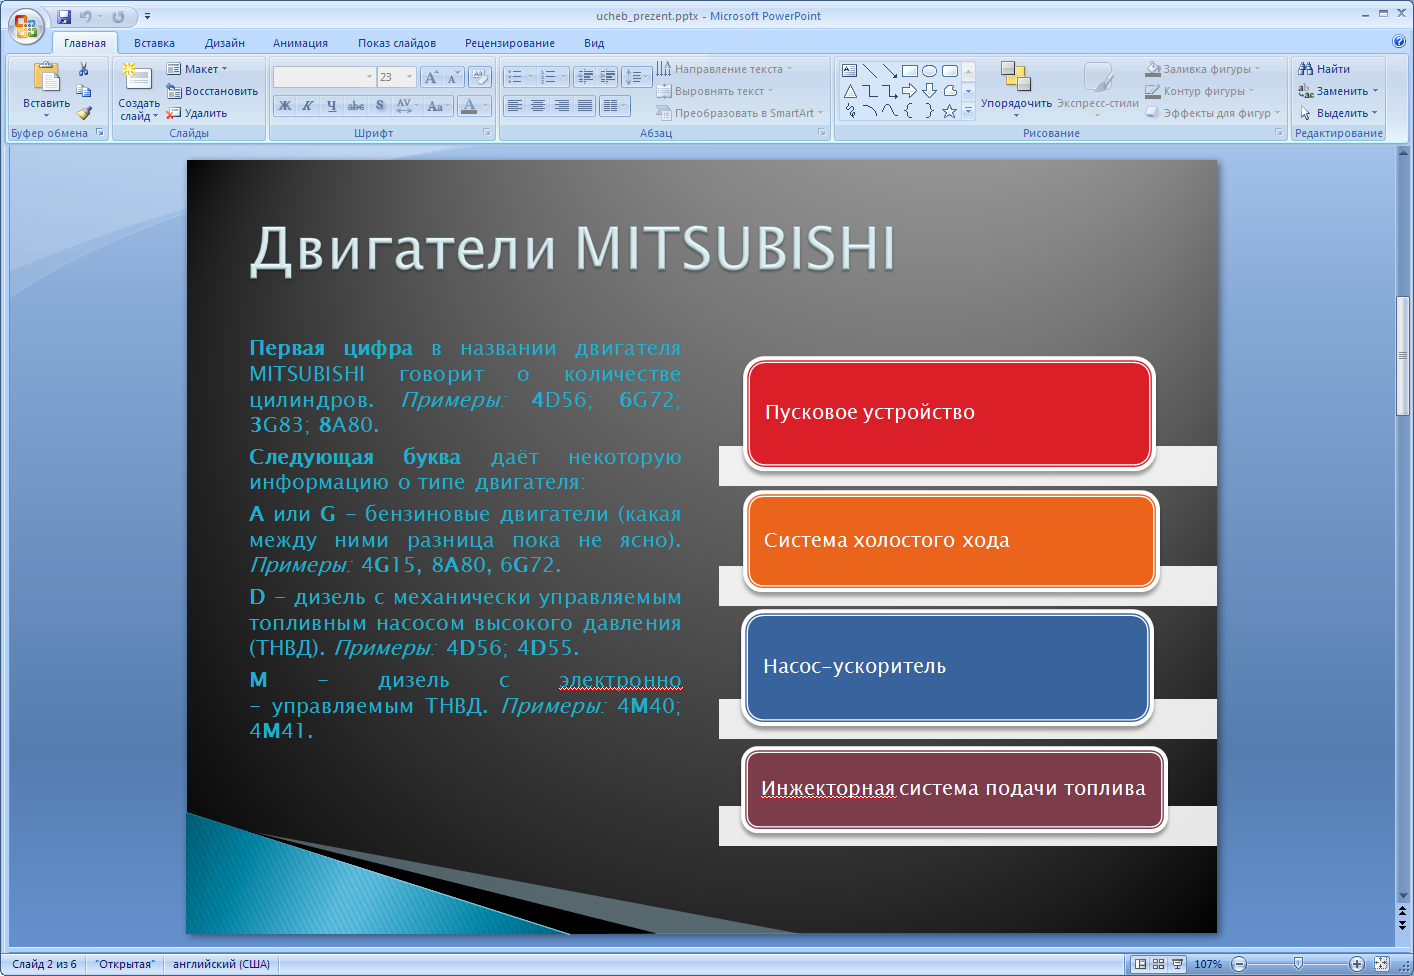Open the Office button menu
The height and width of the screenshot is (976, 1414).
tap(26, 26)
